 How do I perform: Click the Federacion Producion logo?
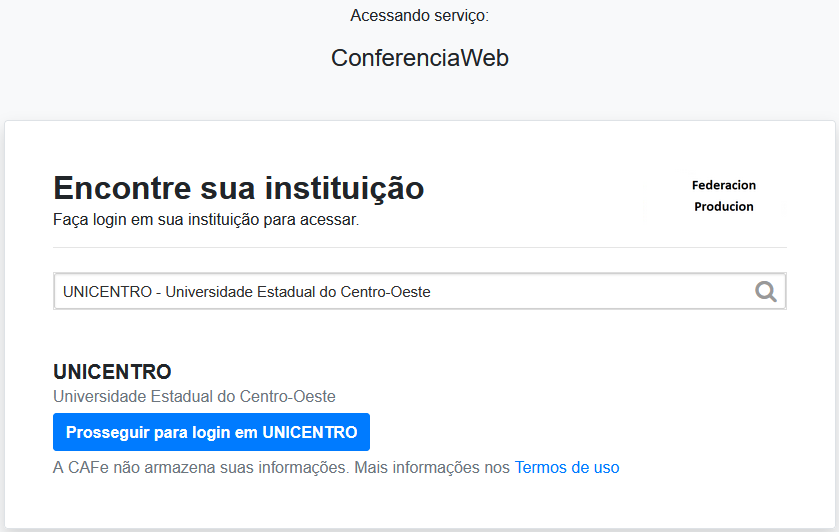pyautogui.click(x=723, y=196)
